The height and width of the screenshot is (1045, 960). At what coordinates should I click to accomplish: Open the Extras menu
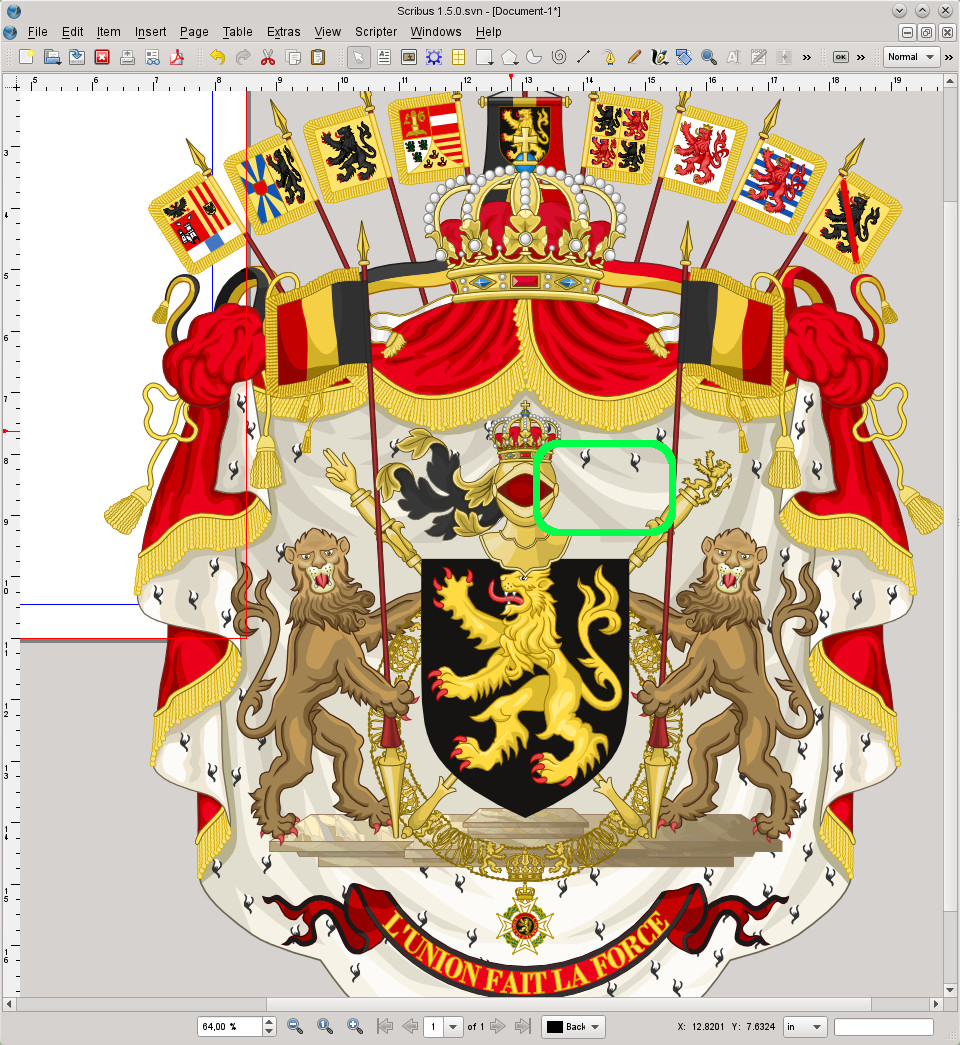[284, 32]
